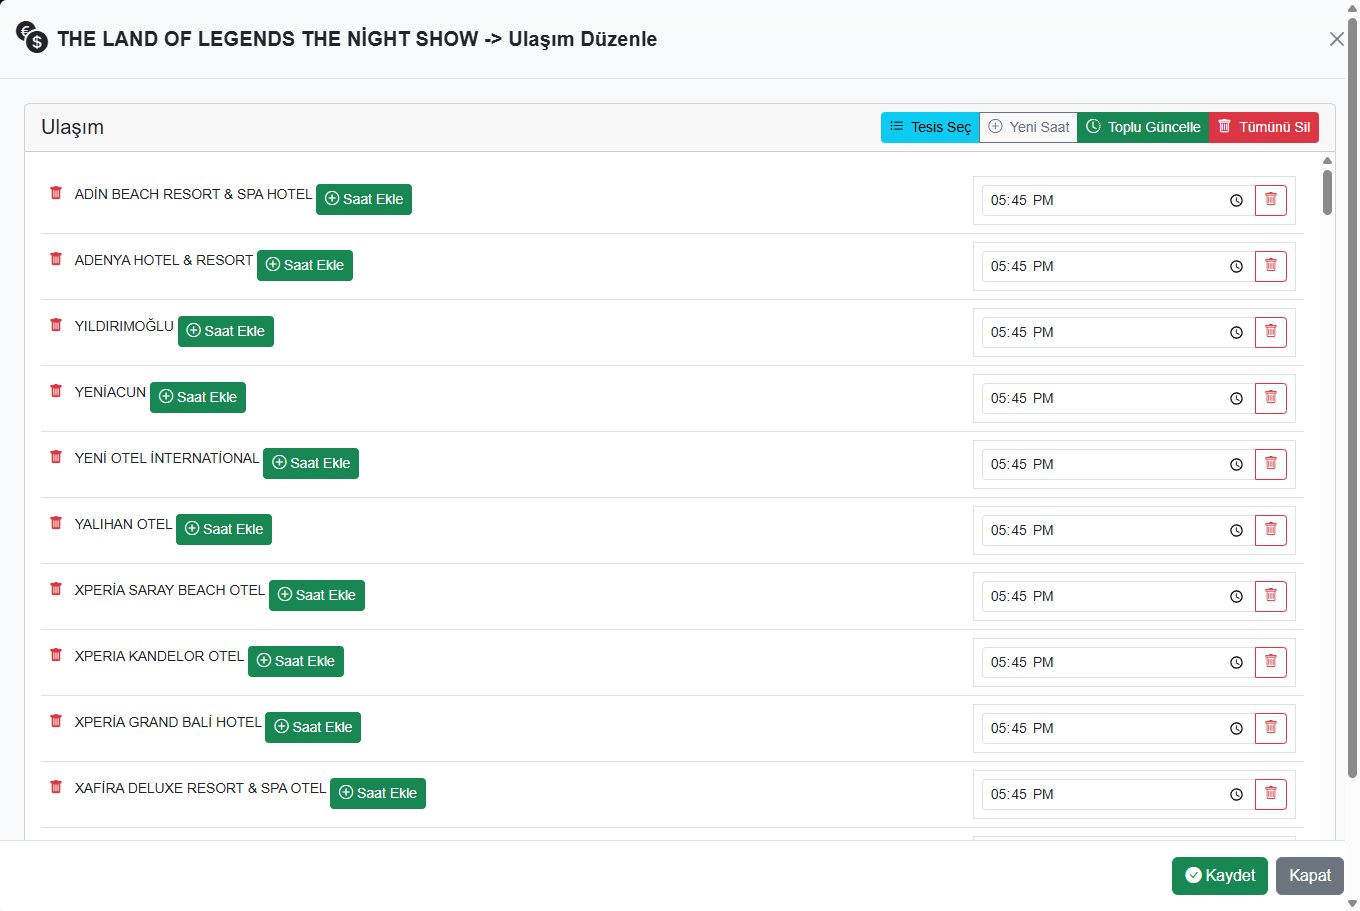Open clock picker for XPERİA GRAND BALİ HOTEL
Image resolution: width=1360 pixels, height=911 pixels.
(1236, 729)
